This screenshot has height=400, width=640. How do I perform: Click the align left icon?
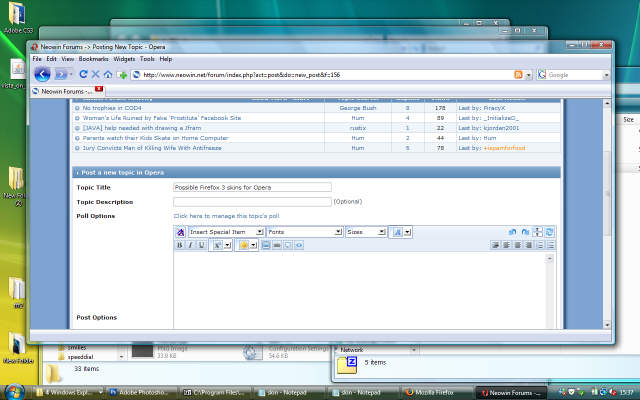click(x=507, y=245)
